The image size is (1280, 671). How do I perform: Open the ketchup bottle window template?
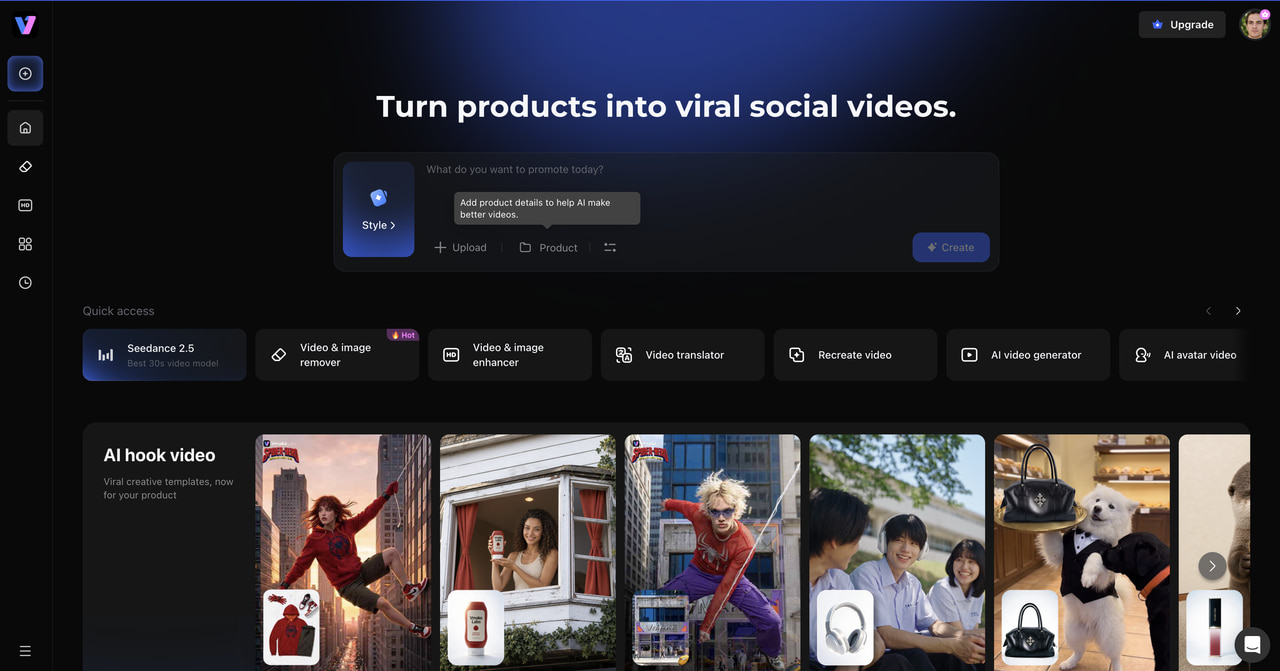(528, 552)
